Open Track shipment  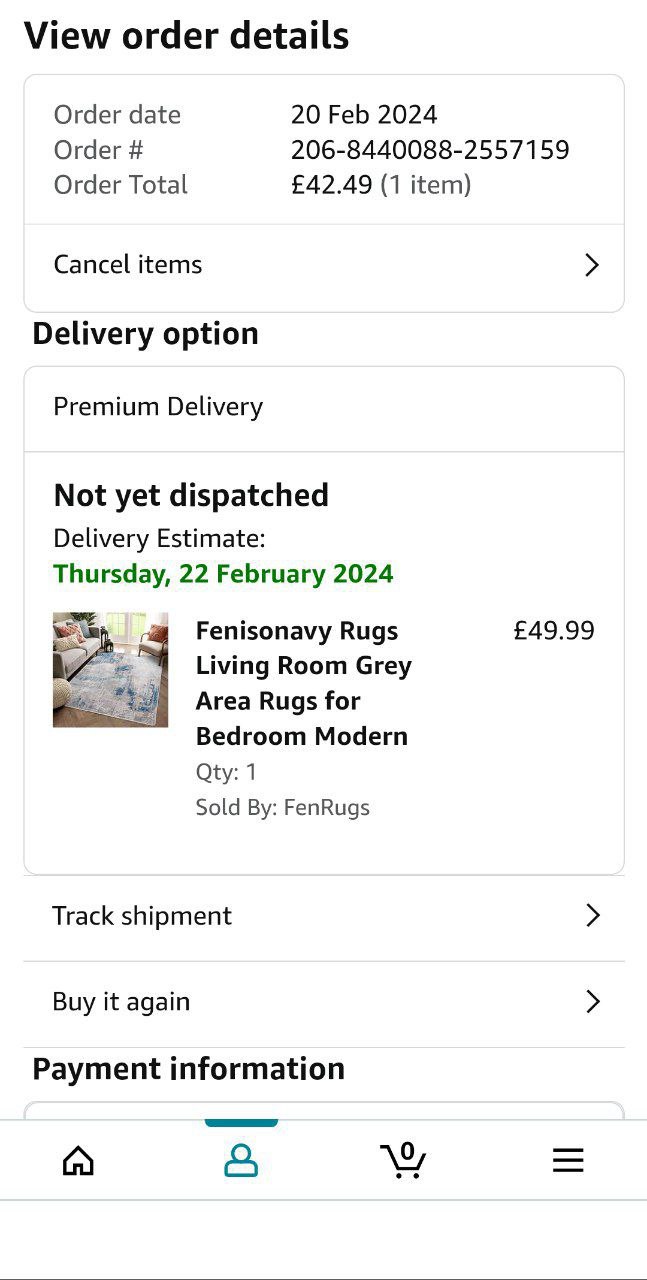pyautogui.click(x=324, y=917)
